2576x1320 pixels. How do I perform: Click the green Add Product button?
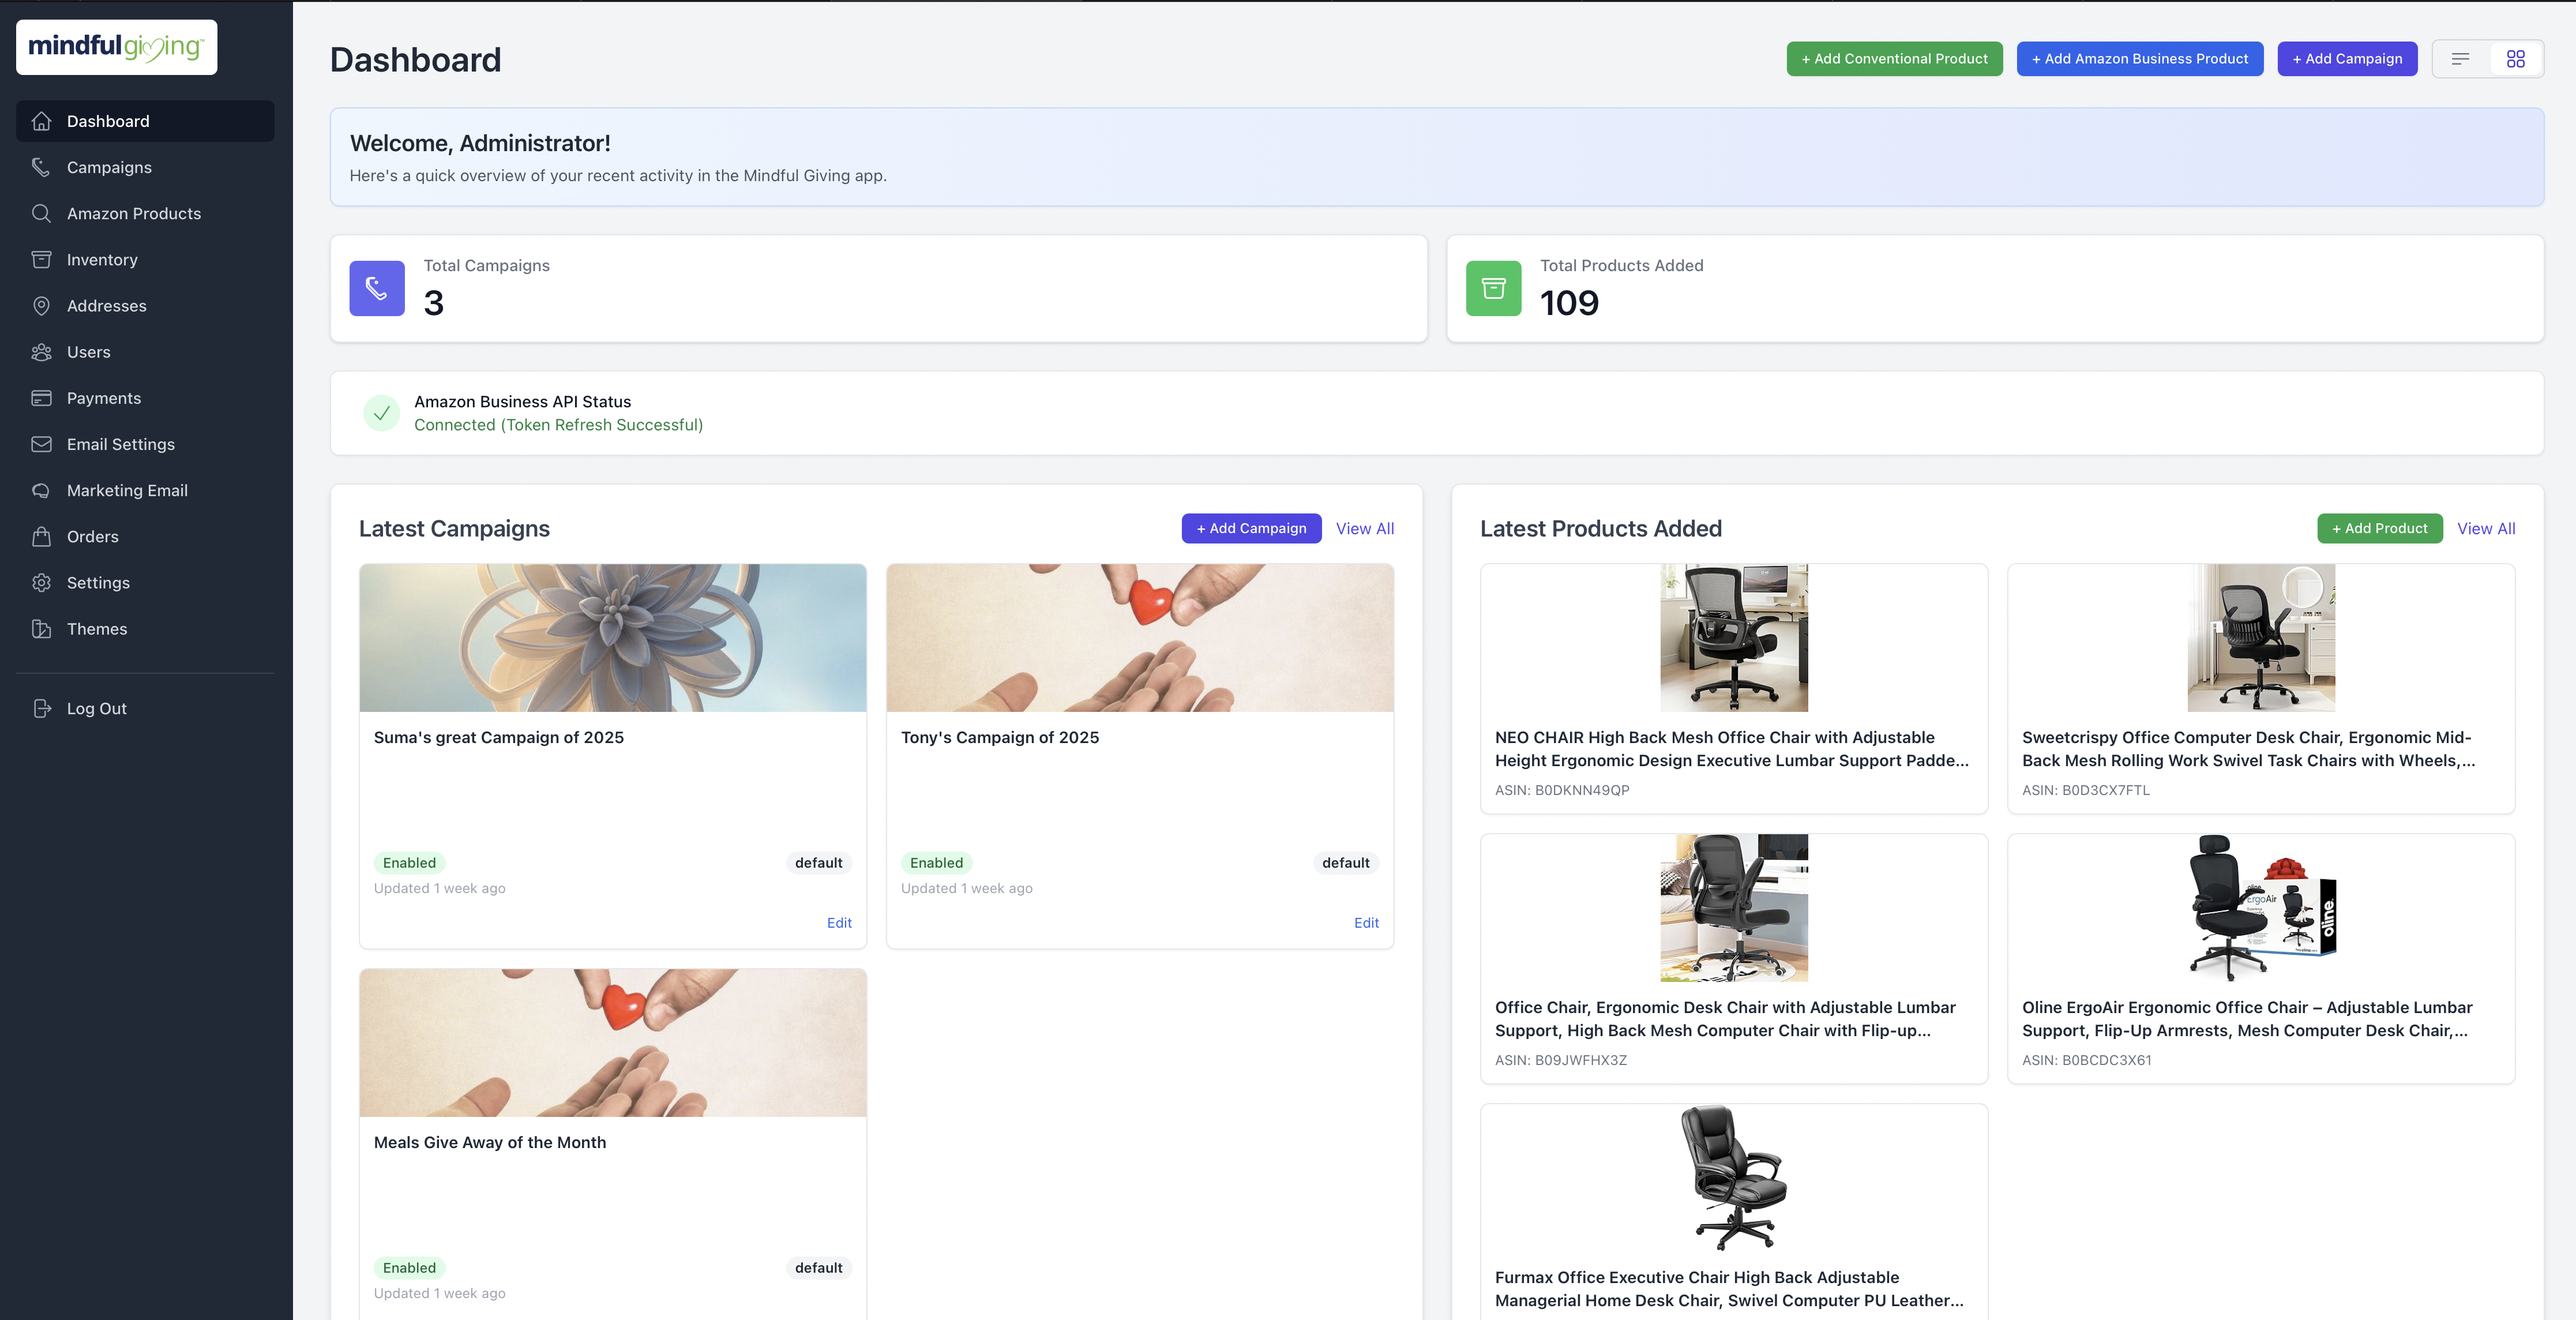pyautogui.click(x=2379, y=528)
